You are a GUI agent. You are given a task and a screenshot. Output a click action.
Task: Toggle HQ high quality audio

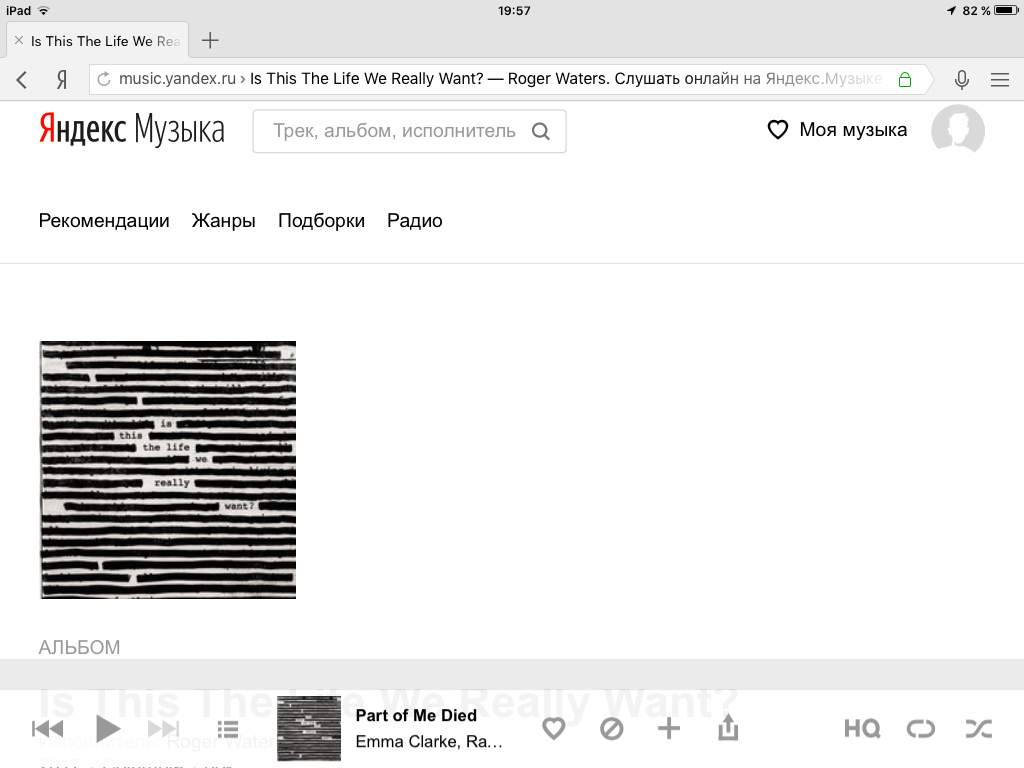click(861, 729)
